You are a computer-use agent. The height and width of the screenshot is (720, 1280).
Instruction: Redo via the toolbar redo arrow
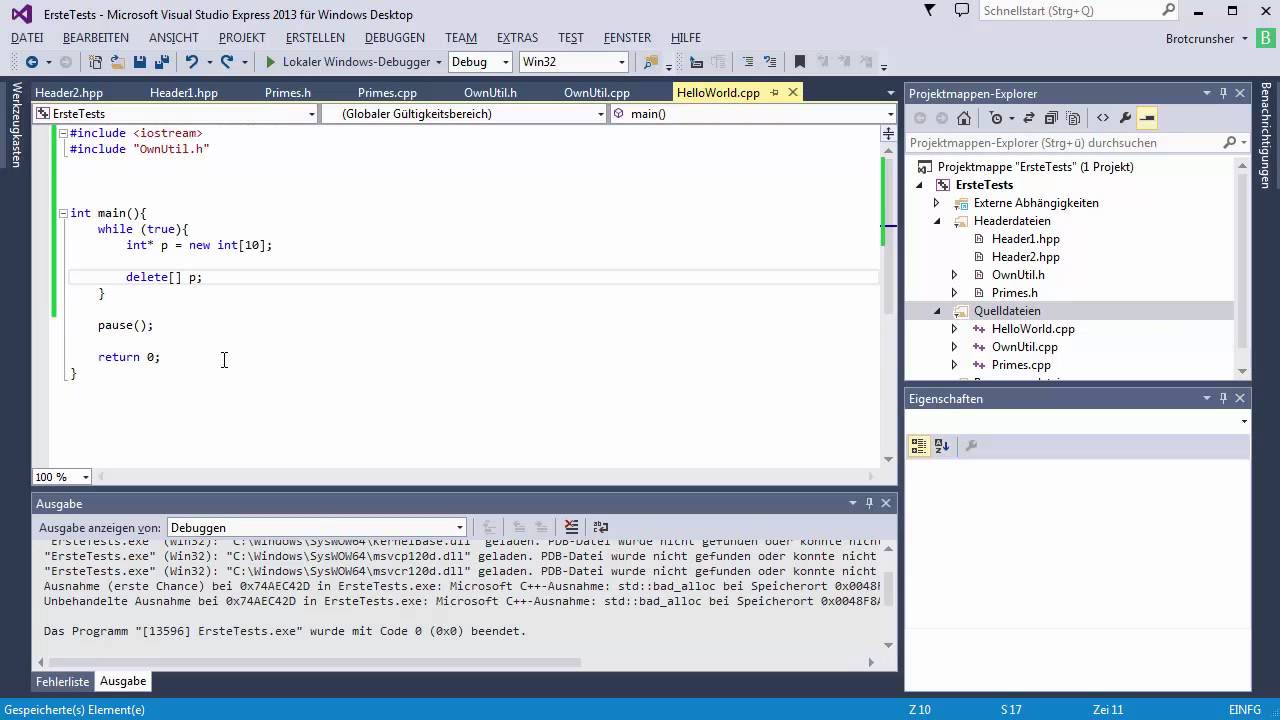227,62
